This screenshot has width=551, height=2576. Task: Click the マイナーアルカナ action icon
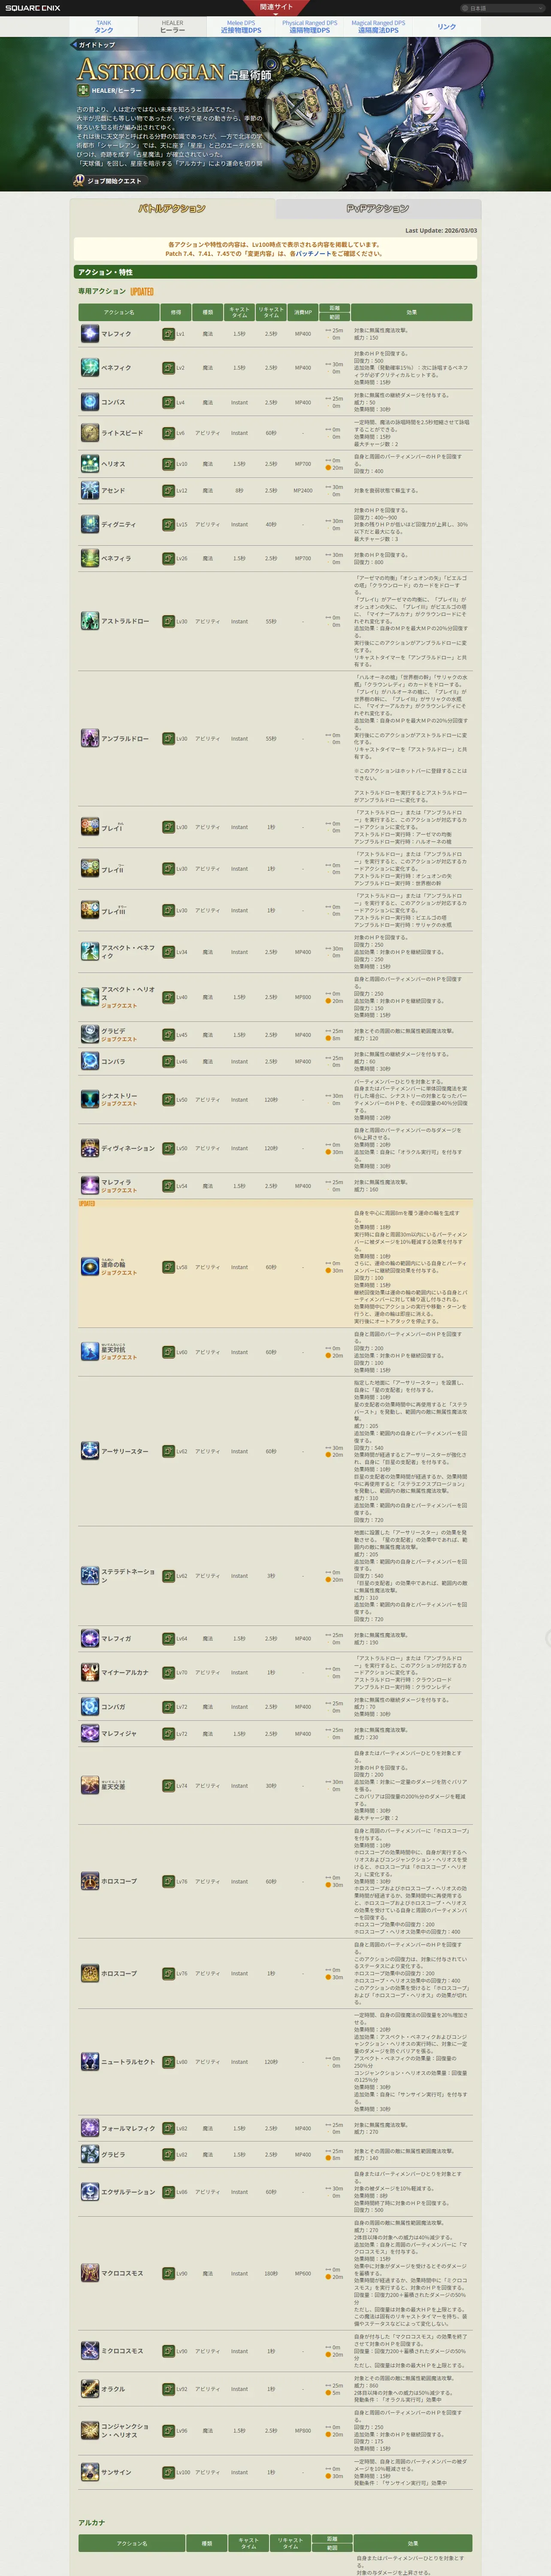[x=90, y=1672]
